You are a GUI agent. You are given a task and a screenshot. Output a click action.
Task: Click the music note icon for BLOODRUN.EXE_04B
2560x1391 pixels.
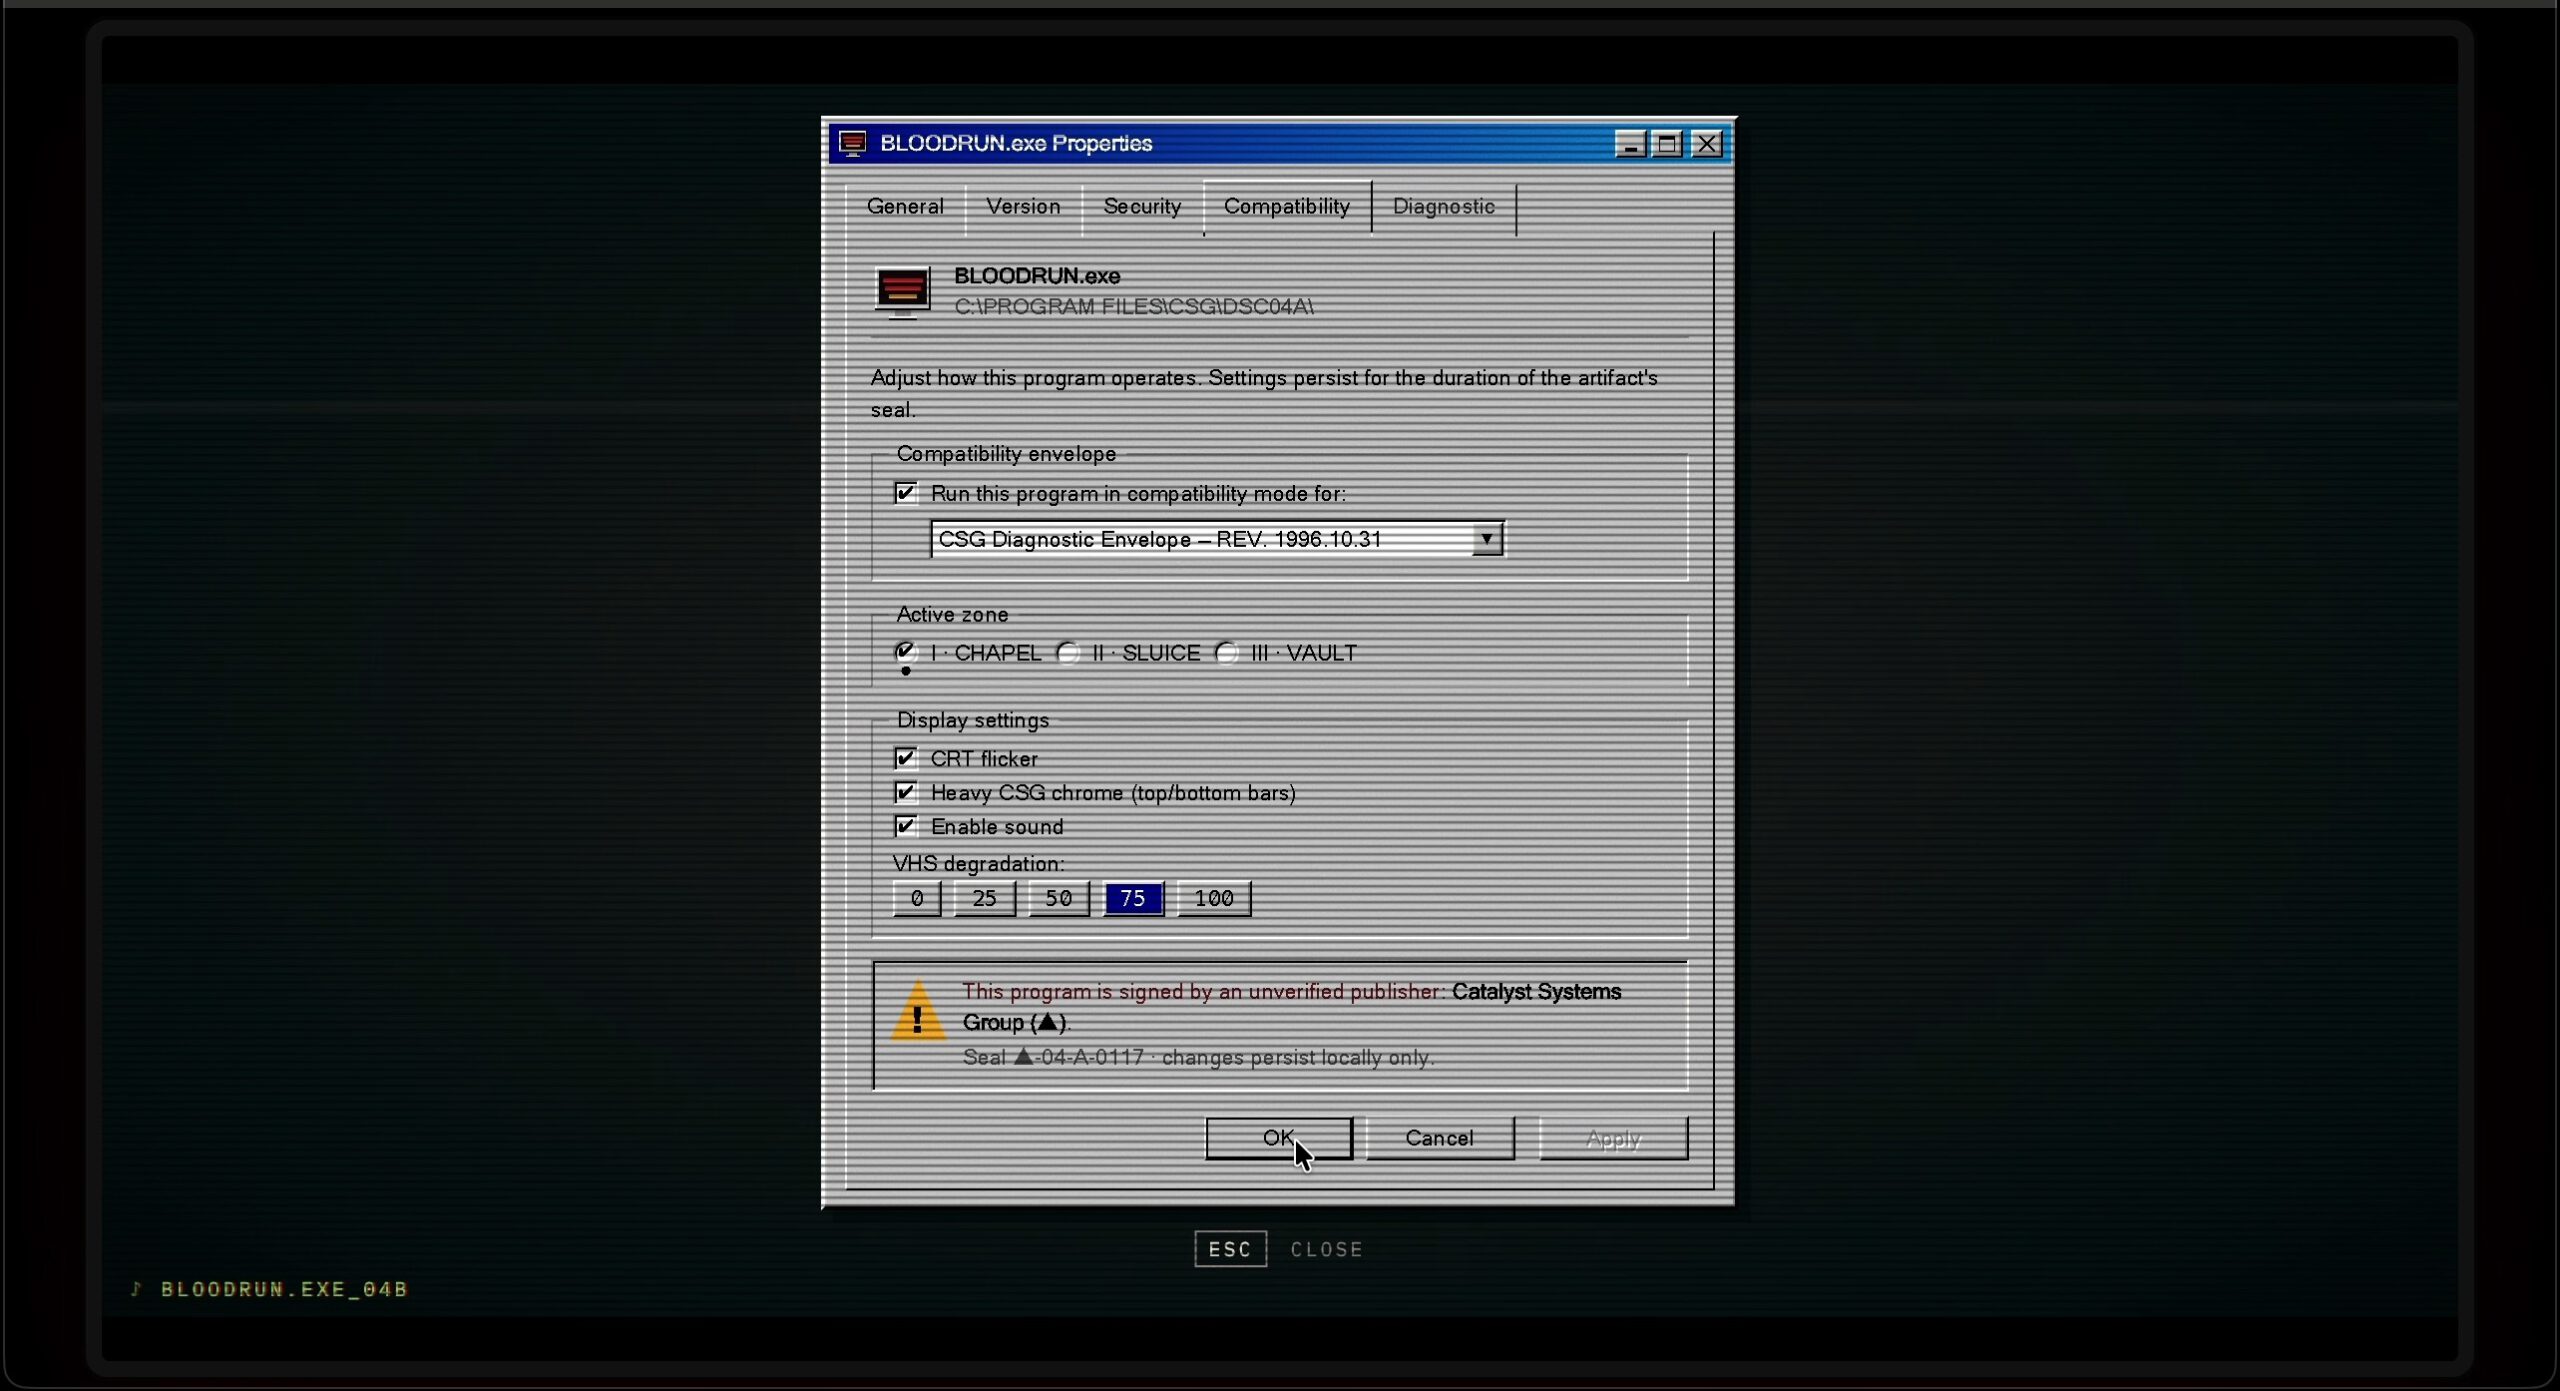[137, 1288]
